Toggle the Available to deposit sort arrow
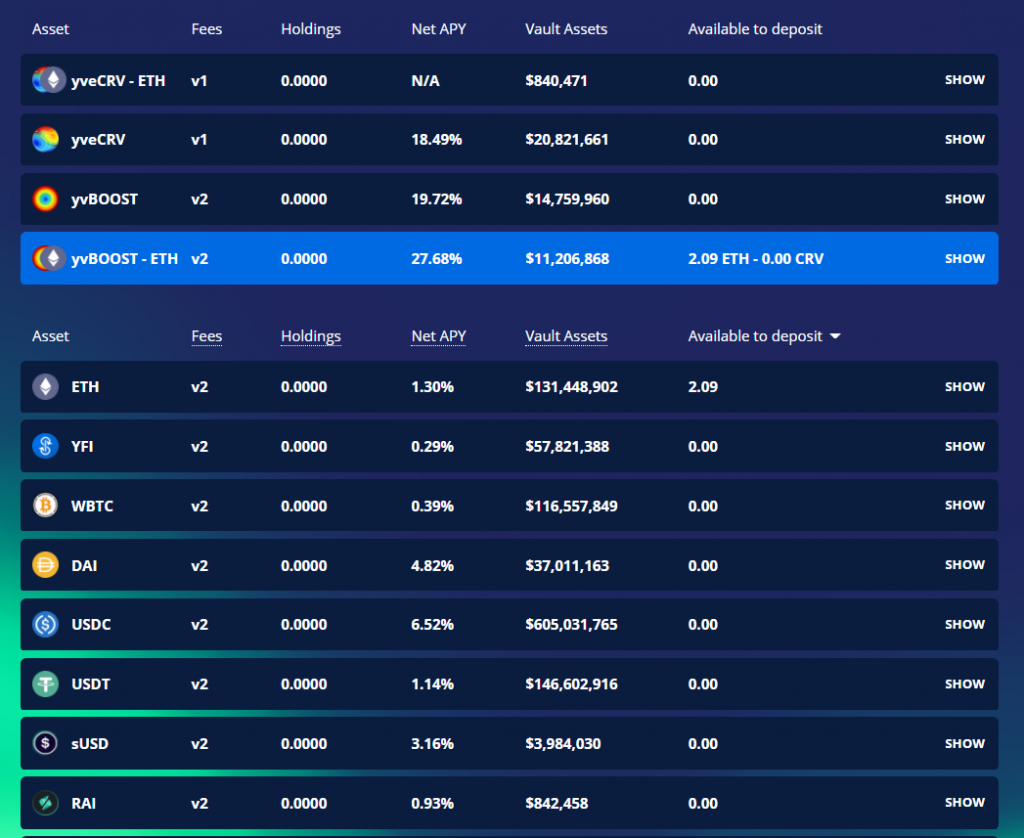This screenshot has height=838, width=1024. pyautogui.click(x=835, y=336)
